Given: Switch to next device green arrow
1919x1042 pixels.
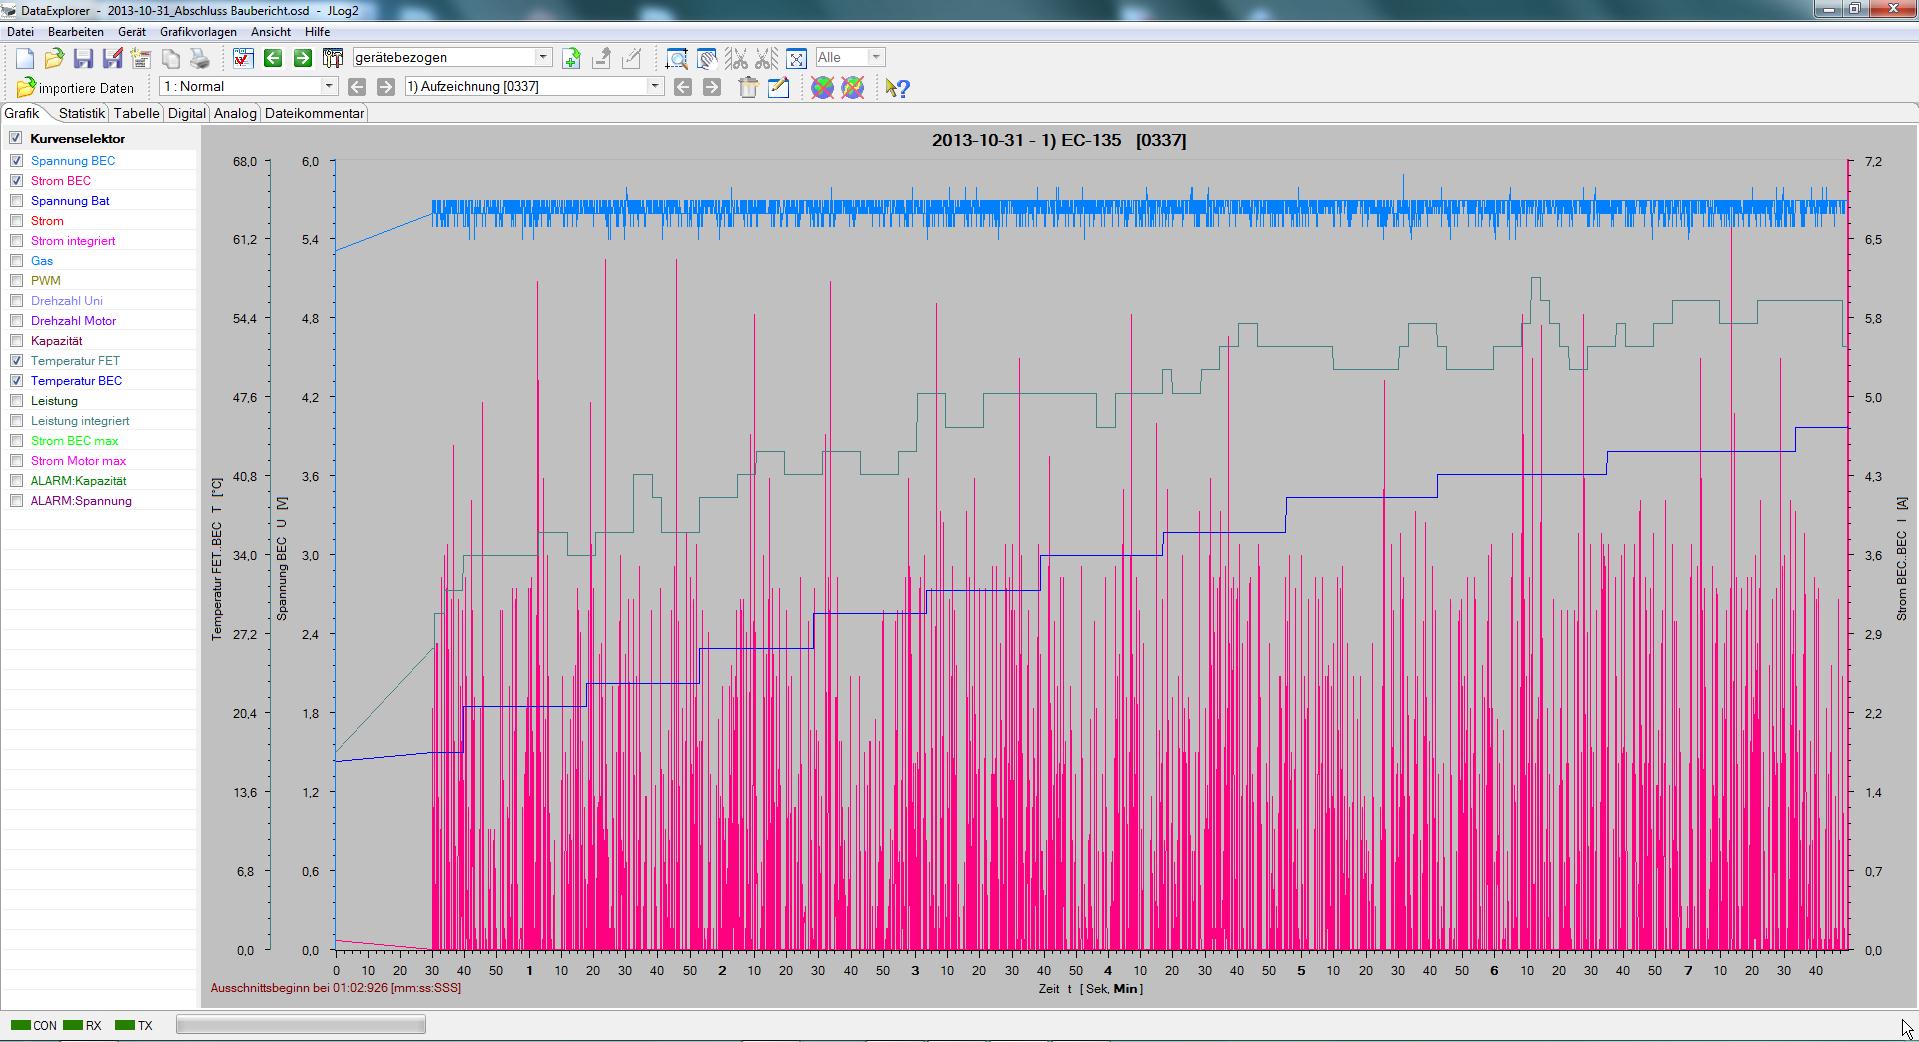Looking at the screenshot, I should pos(303,58).
